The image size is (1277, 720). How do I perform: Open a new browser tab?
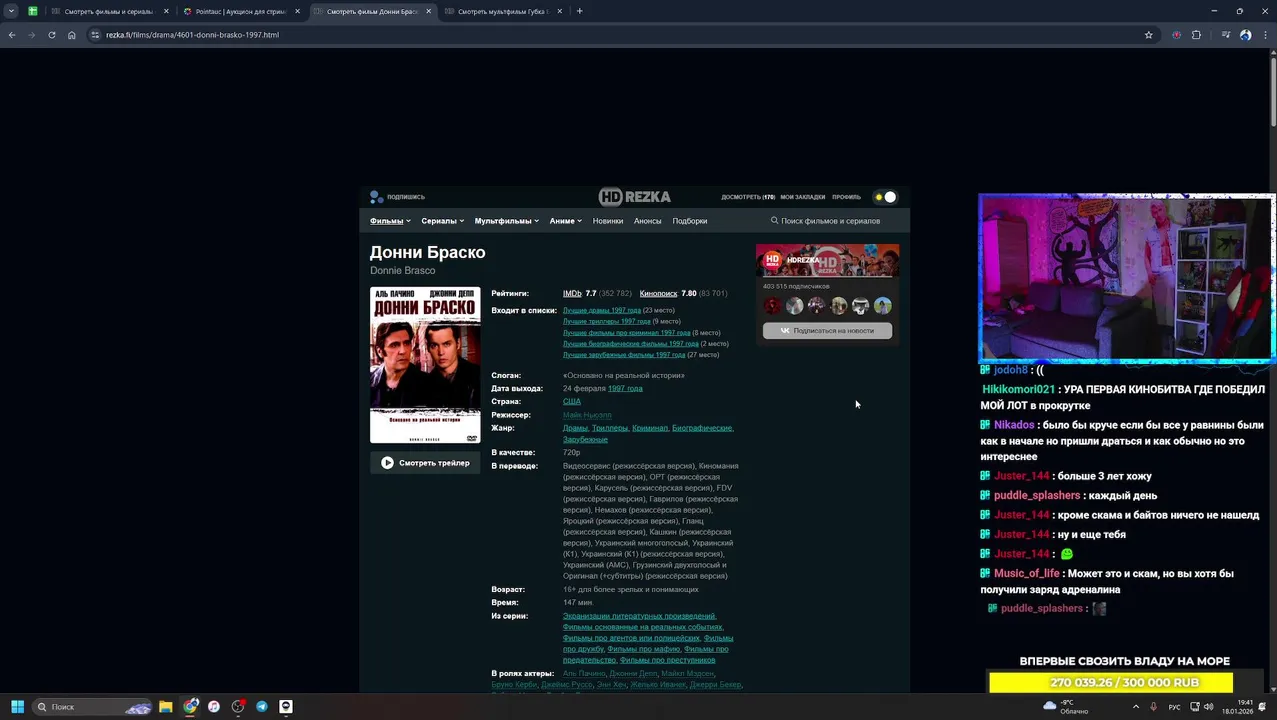[x=579, y=11]
